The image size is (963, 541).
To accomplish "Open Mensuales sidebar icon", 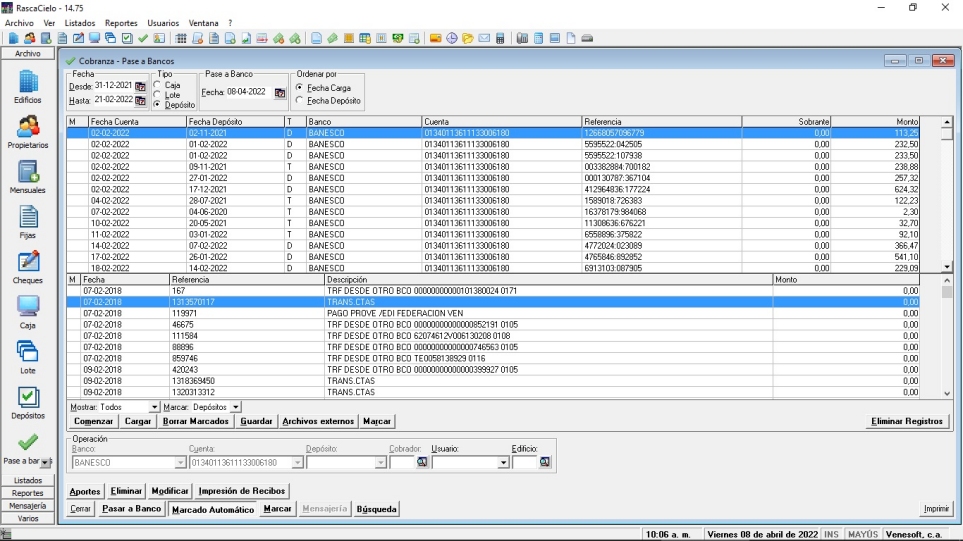I will [28, 177].
